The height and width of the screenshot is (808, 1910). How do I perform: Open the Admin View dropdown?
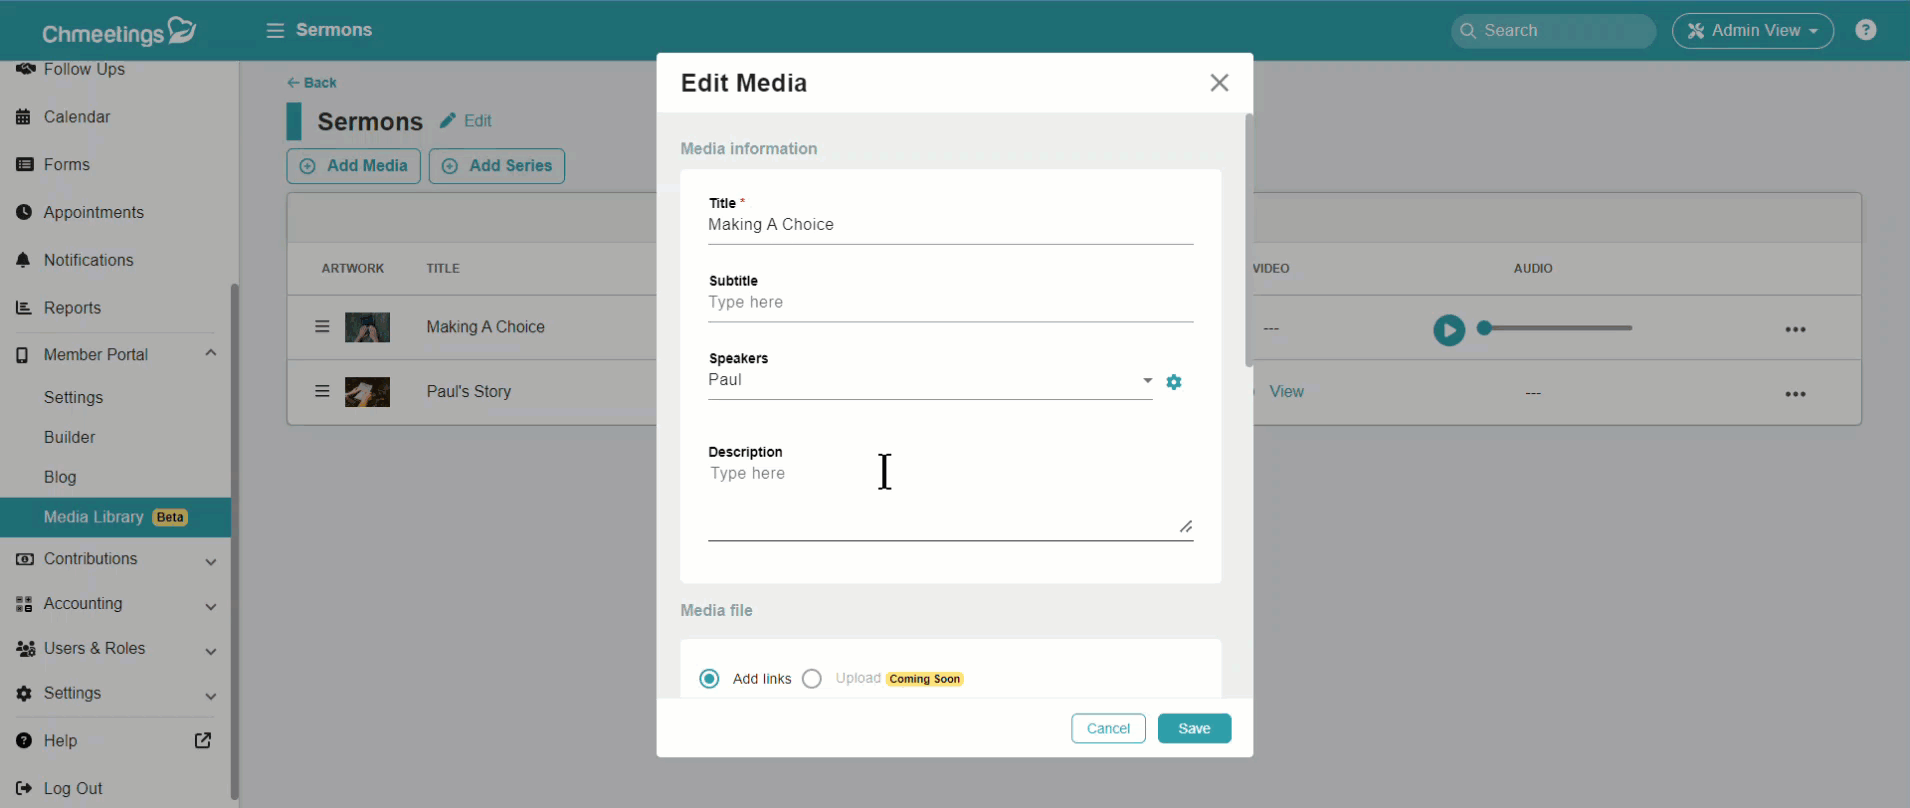point(1752,31)
